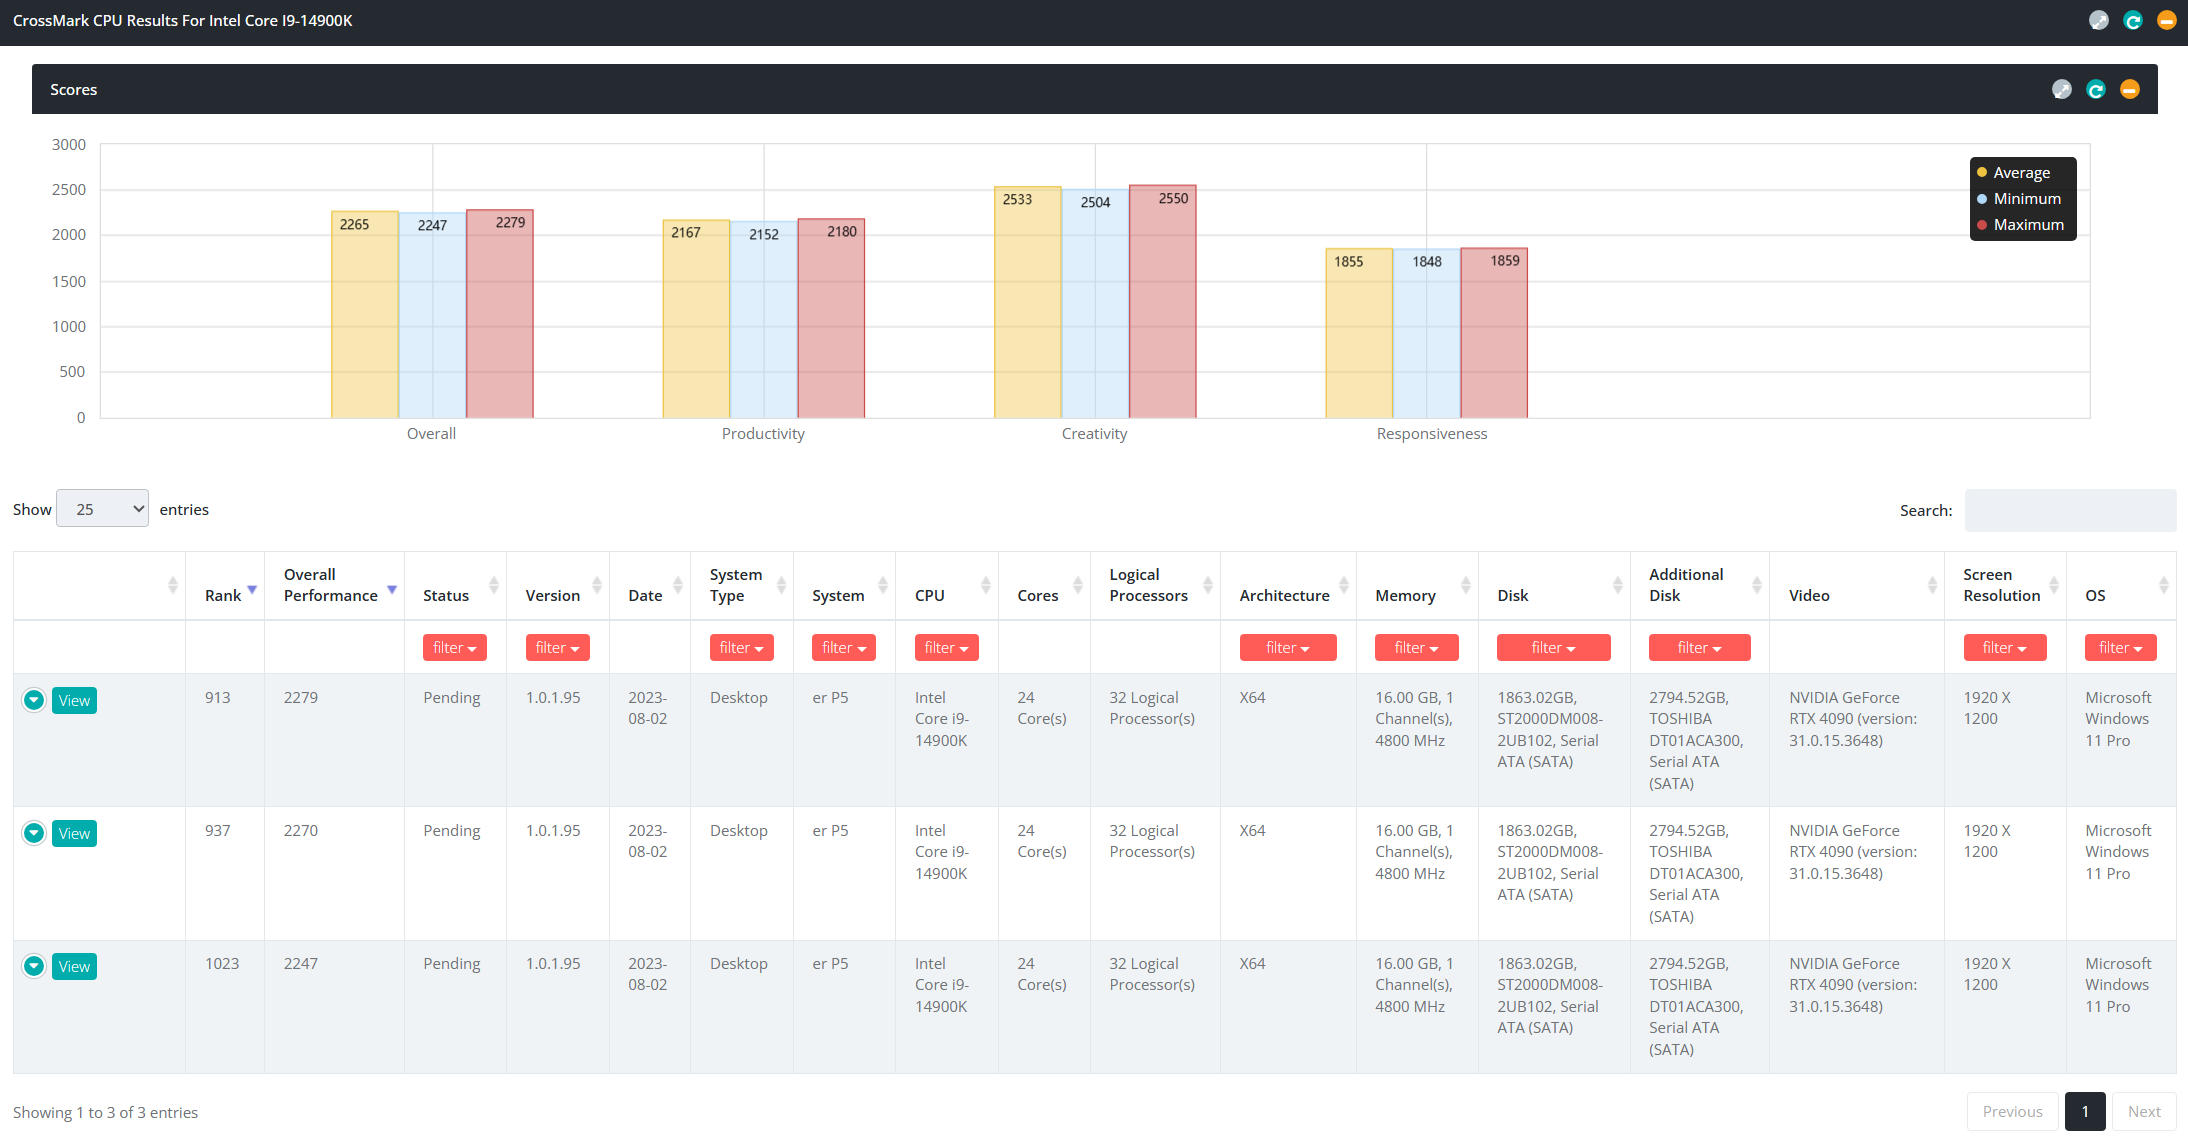The height and width of the screenshot is (1146, 2188).
Task: Expand the Scores panel to fullscreen
Action: pyautogui.click(x=2062, y=90)
